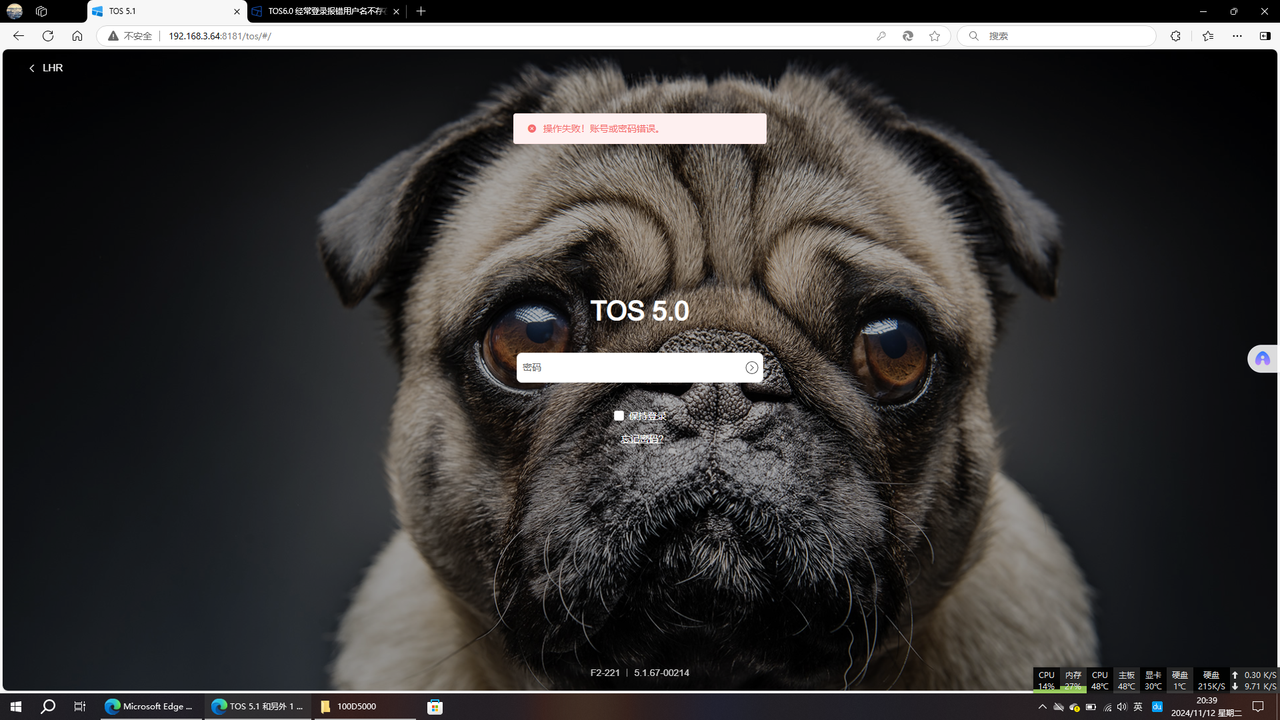Click the TOS 5.0 title

(640, 311)
